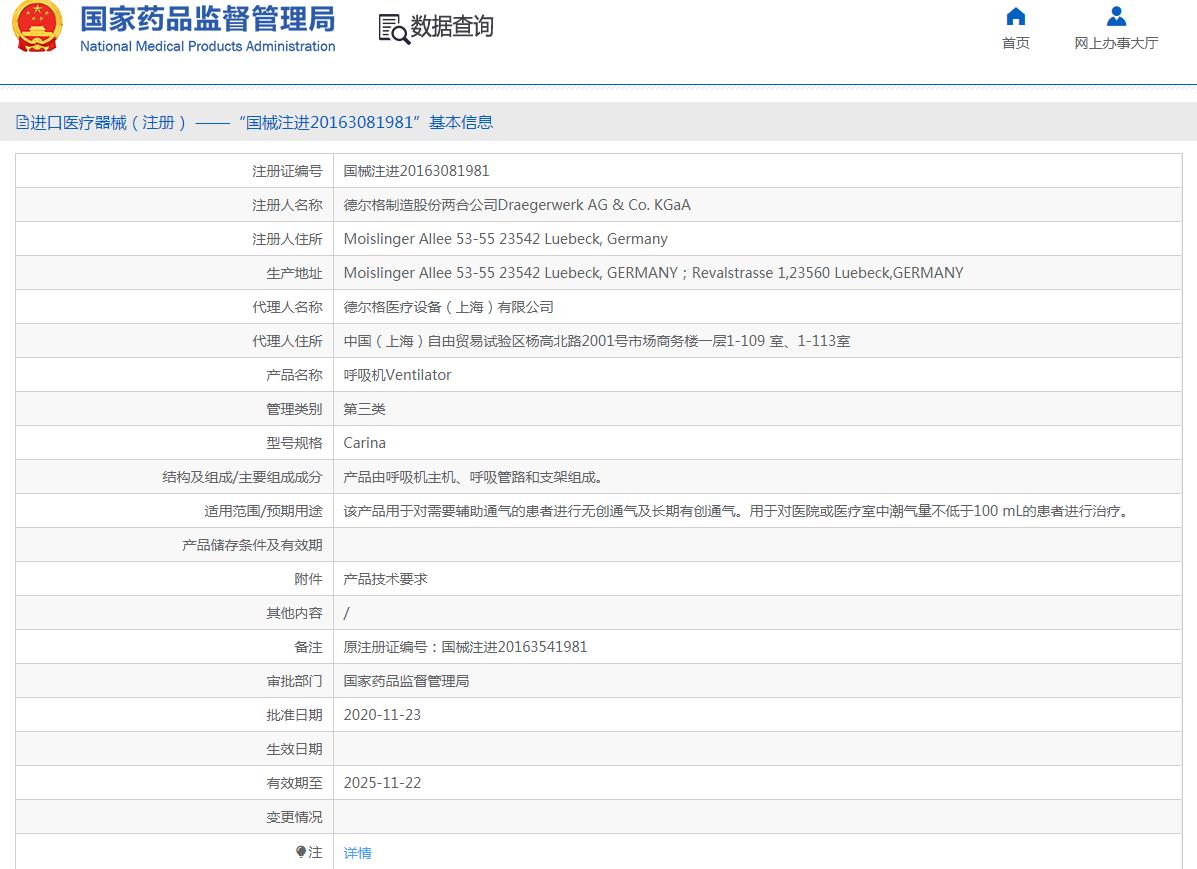Click the expiry date 2025-11-22
This screenshot has height=869, width=1197.
click(382, 783)
